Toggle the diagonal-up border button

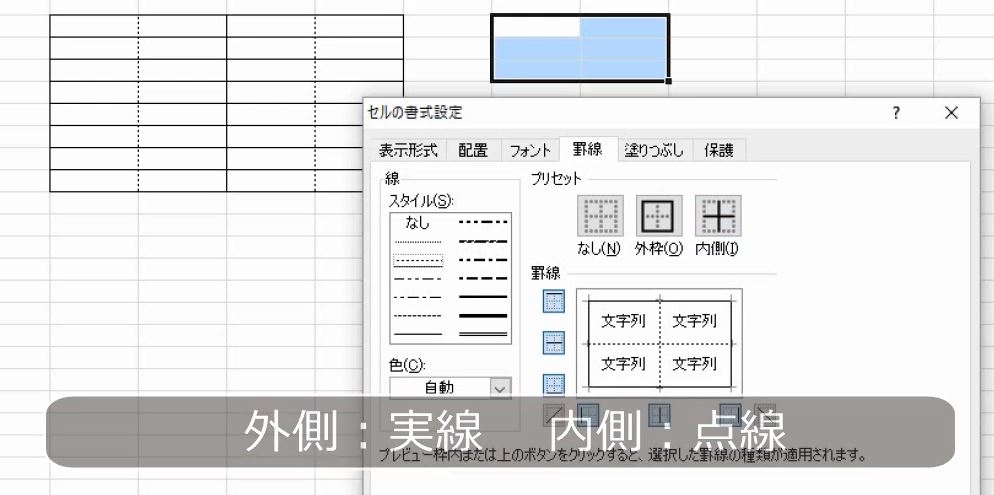(554, 415)
